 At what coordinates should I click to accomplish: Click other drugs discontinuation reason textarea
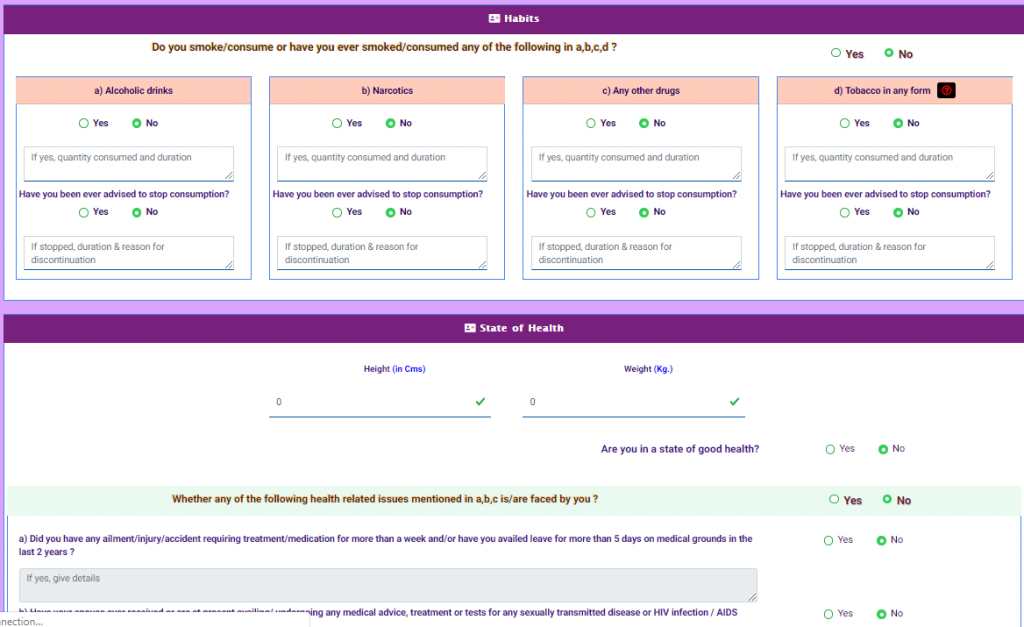636,253
